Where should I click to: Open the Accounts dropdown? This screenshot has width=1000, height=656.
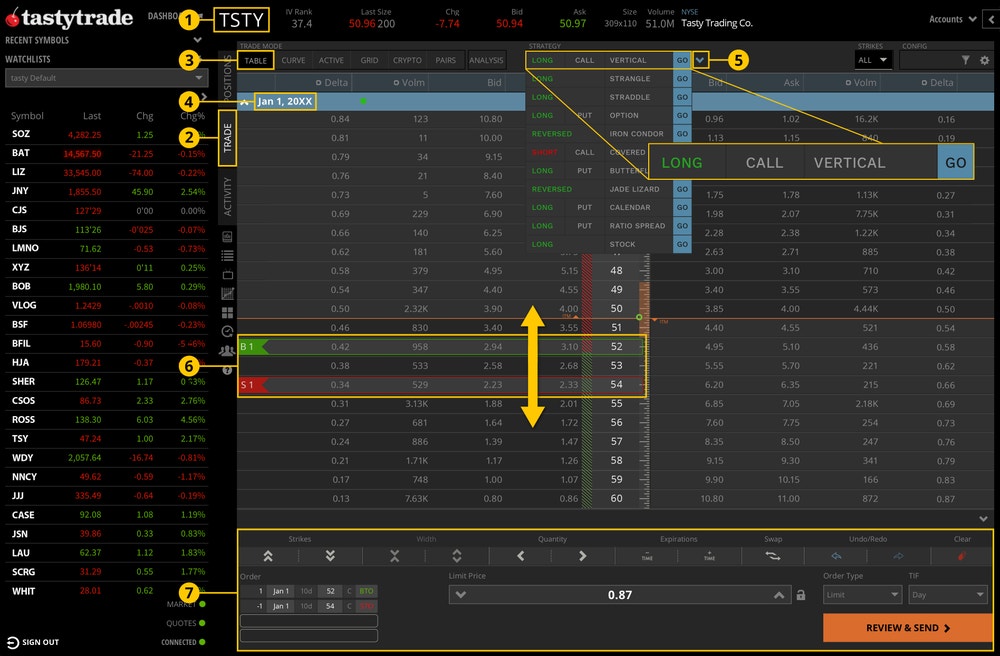pos(952,18)
